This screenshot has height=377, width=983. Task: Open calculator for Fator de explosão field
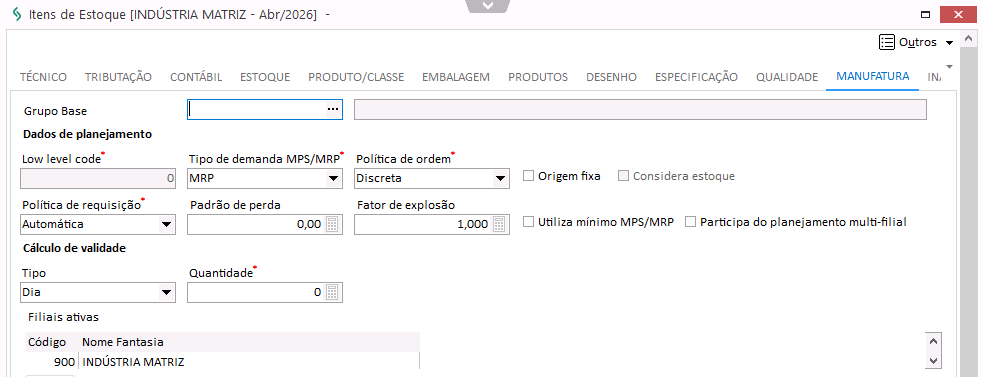499,224
